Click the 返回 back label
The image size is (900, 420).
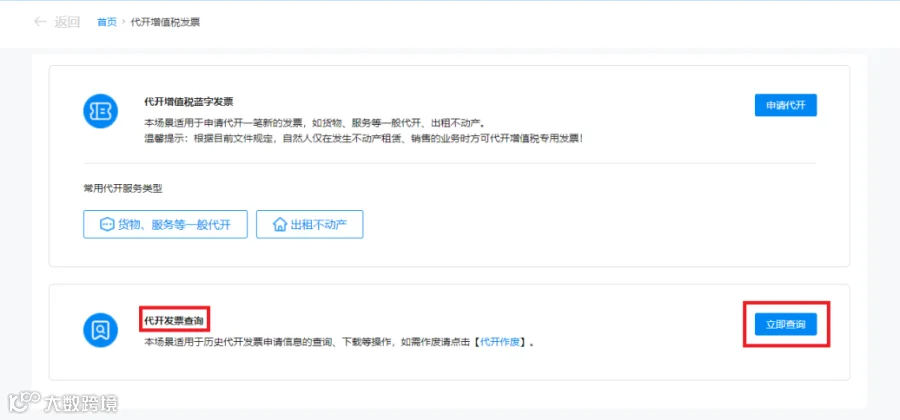(67, 22)
